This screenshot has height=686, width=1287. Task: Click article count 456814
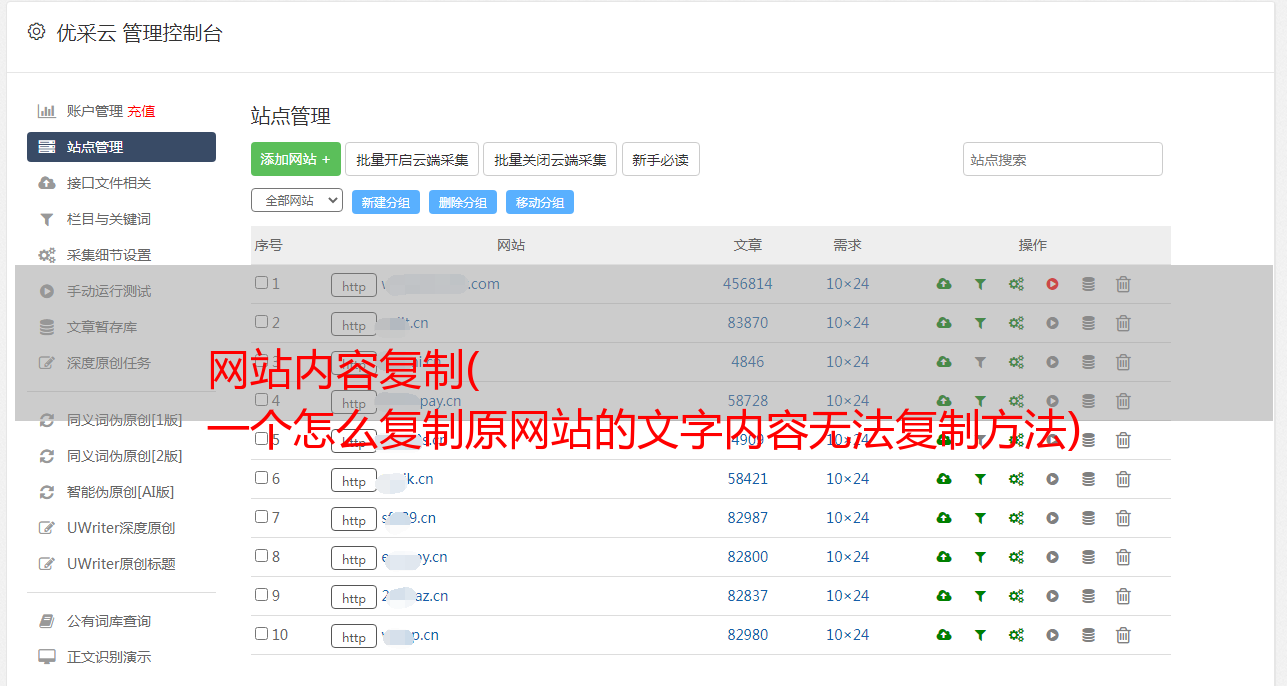[748, 284]
